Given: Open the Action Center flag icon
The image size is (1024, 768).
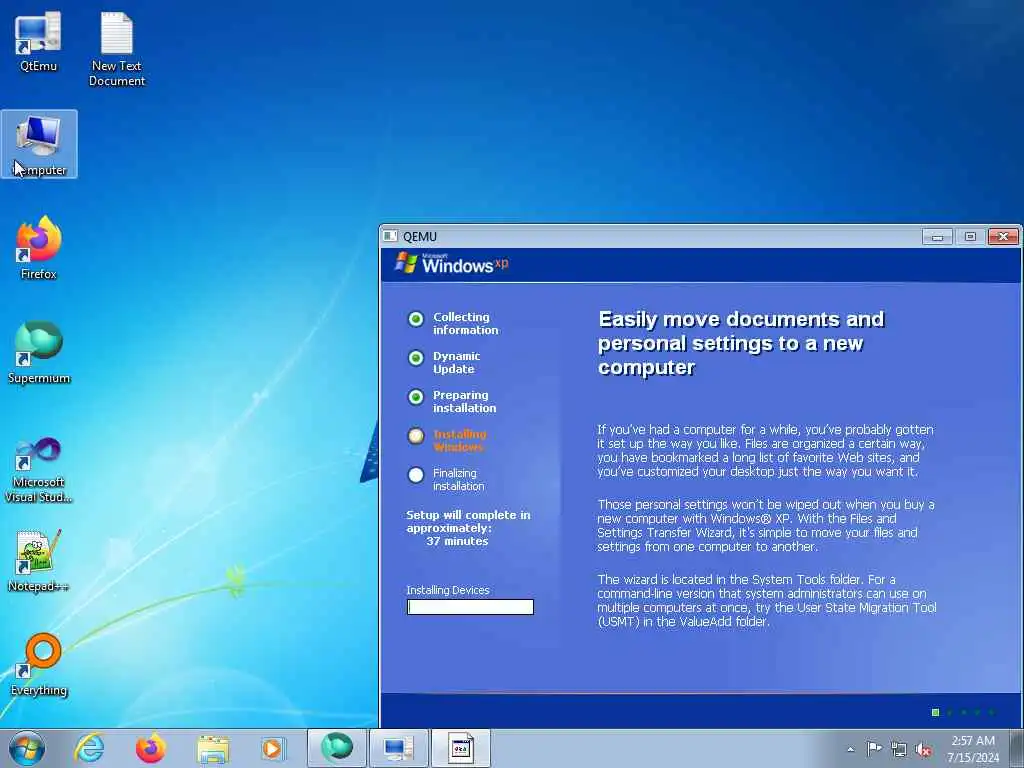Looking at the screenshot, I should coord(874,748).
